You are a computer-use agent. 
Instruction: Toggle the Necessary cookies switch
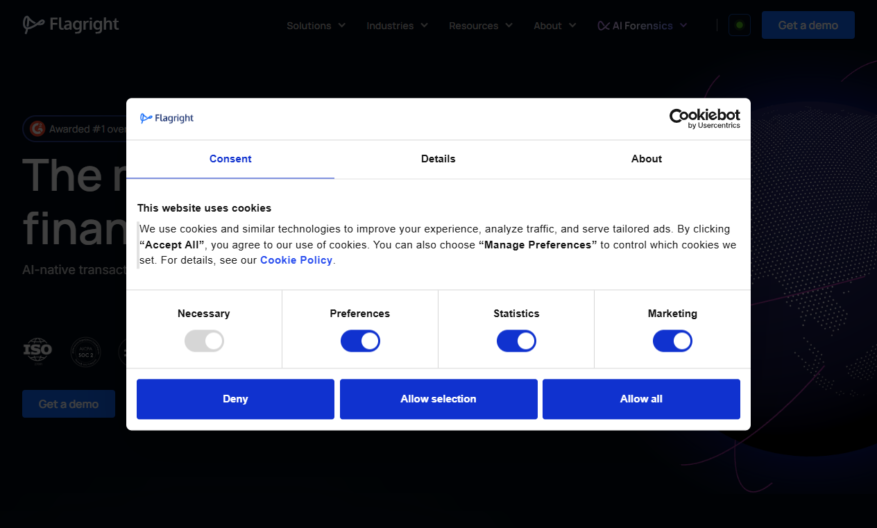coord(204,341)
